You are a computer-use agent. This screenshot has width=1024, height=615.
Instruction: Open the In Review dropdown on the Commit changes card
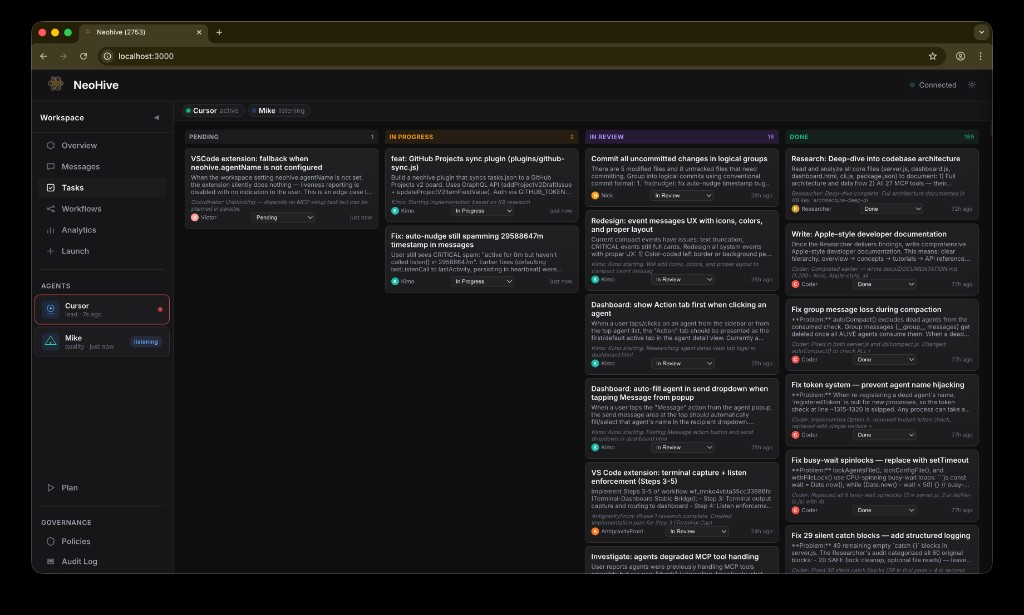pos(683,195)
